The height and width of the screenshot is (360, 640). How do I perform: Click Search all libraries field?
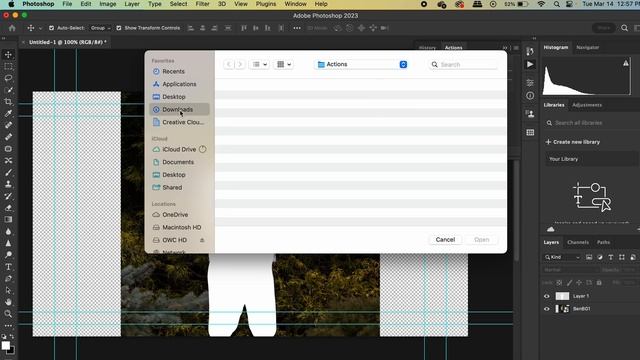591,123
